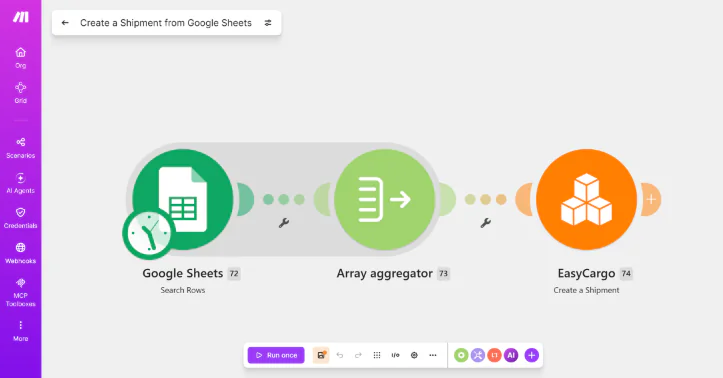This screenshot has height=378, width=723.
Task: Set filter wrench between aggregator and EasyCargo
Action: tap(486, 223)
